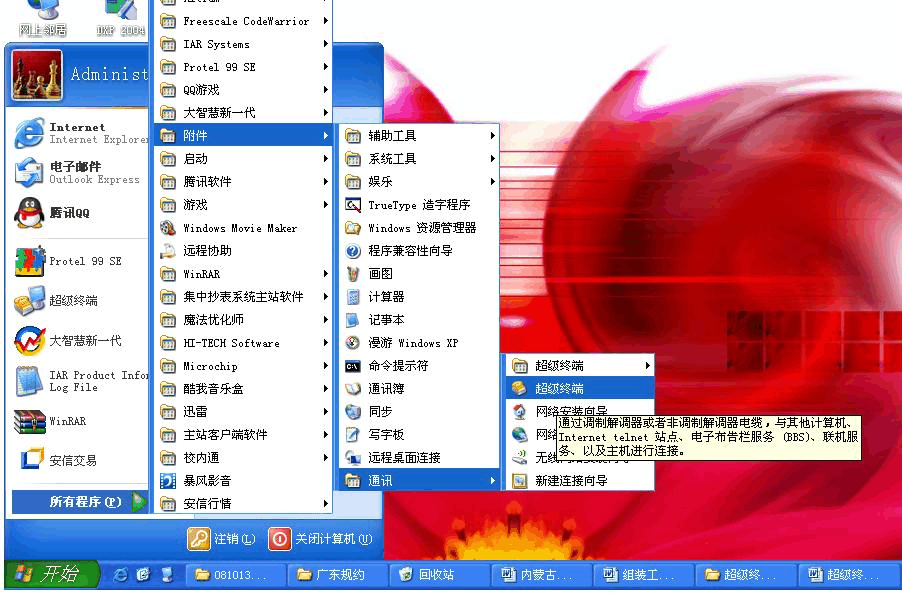
Task: Launch Windows Movie Maker
Action: [x=243, y=228]
